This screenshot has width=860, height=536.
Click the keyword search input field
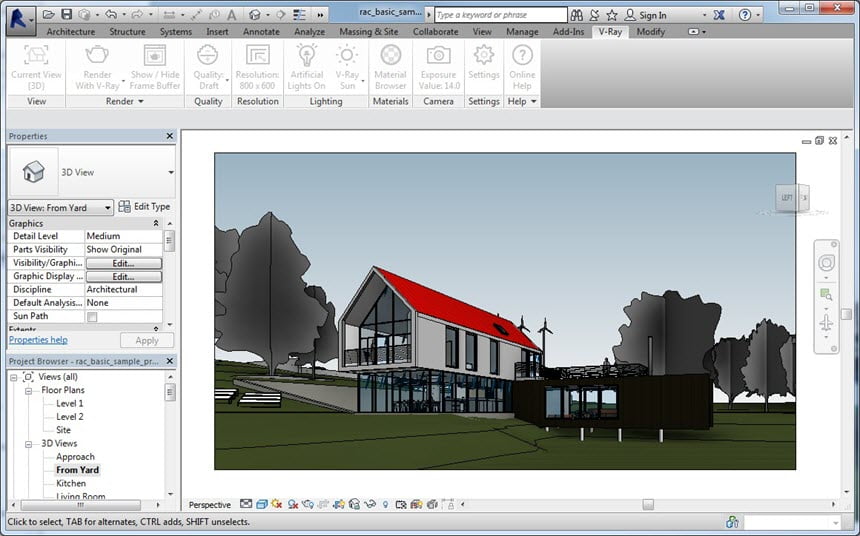coord(501,15)
